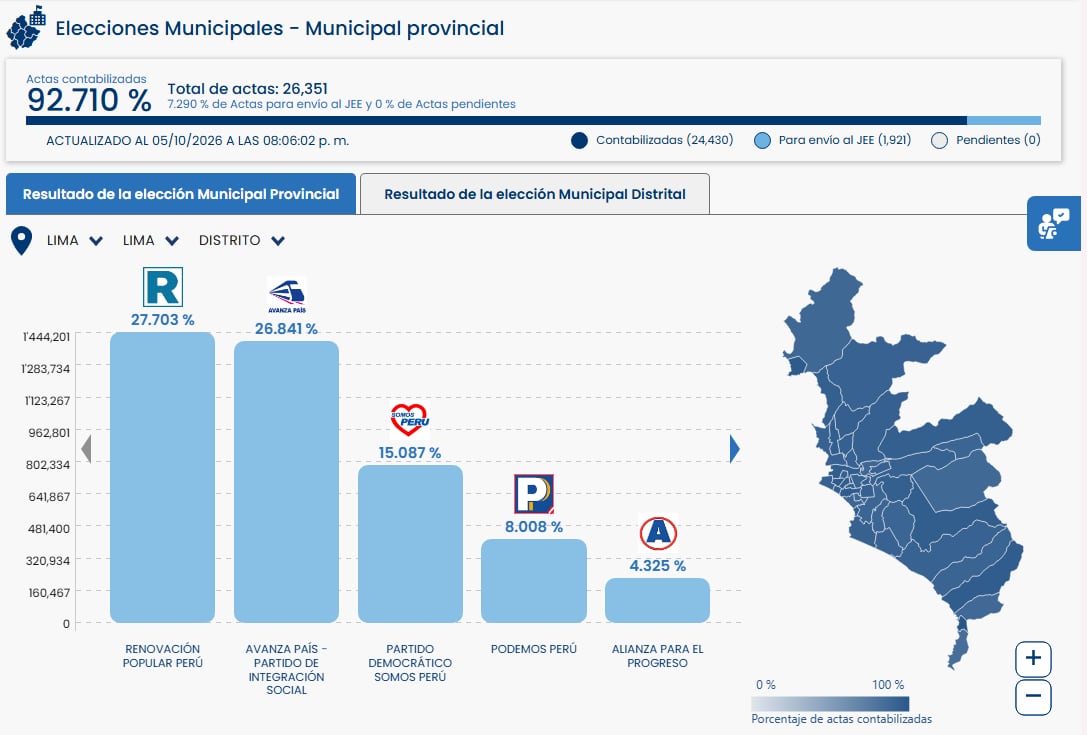
Task: Click the Podemos Perú P logo
Action: point(534,494)
